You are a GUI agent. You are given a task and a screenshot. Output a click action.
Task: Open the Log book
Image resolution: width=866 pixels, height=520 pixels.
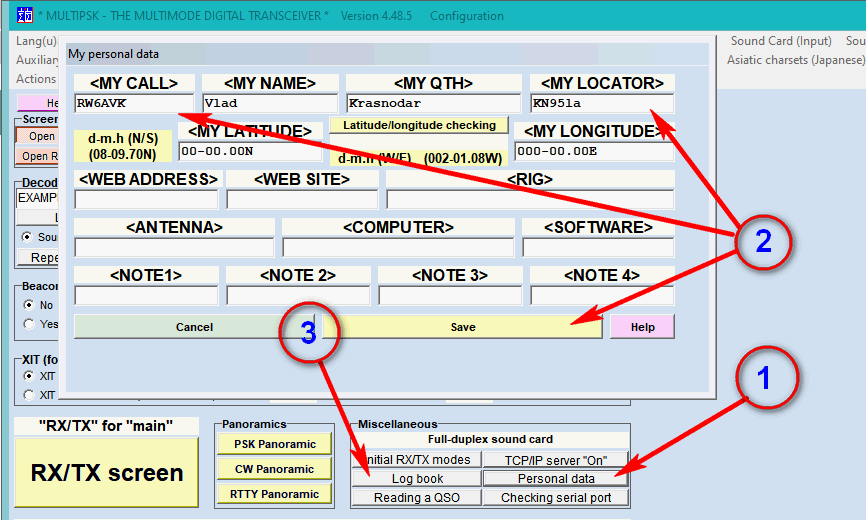pyautogui.click(x=417, y=479)
